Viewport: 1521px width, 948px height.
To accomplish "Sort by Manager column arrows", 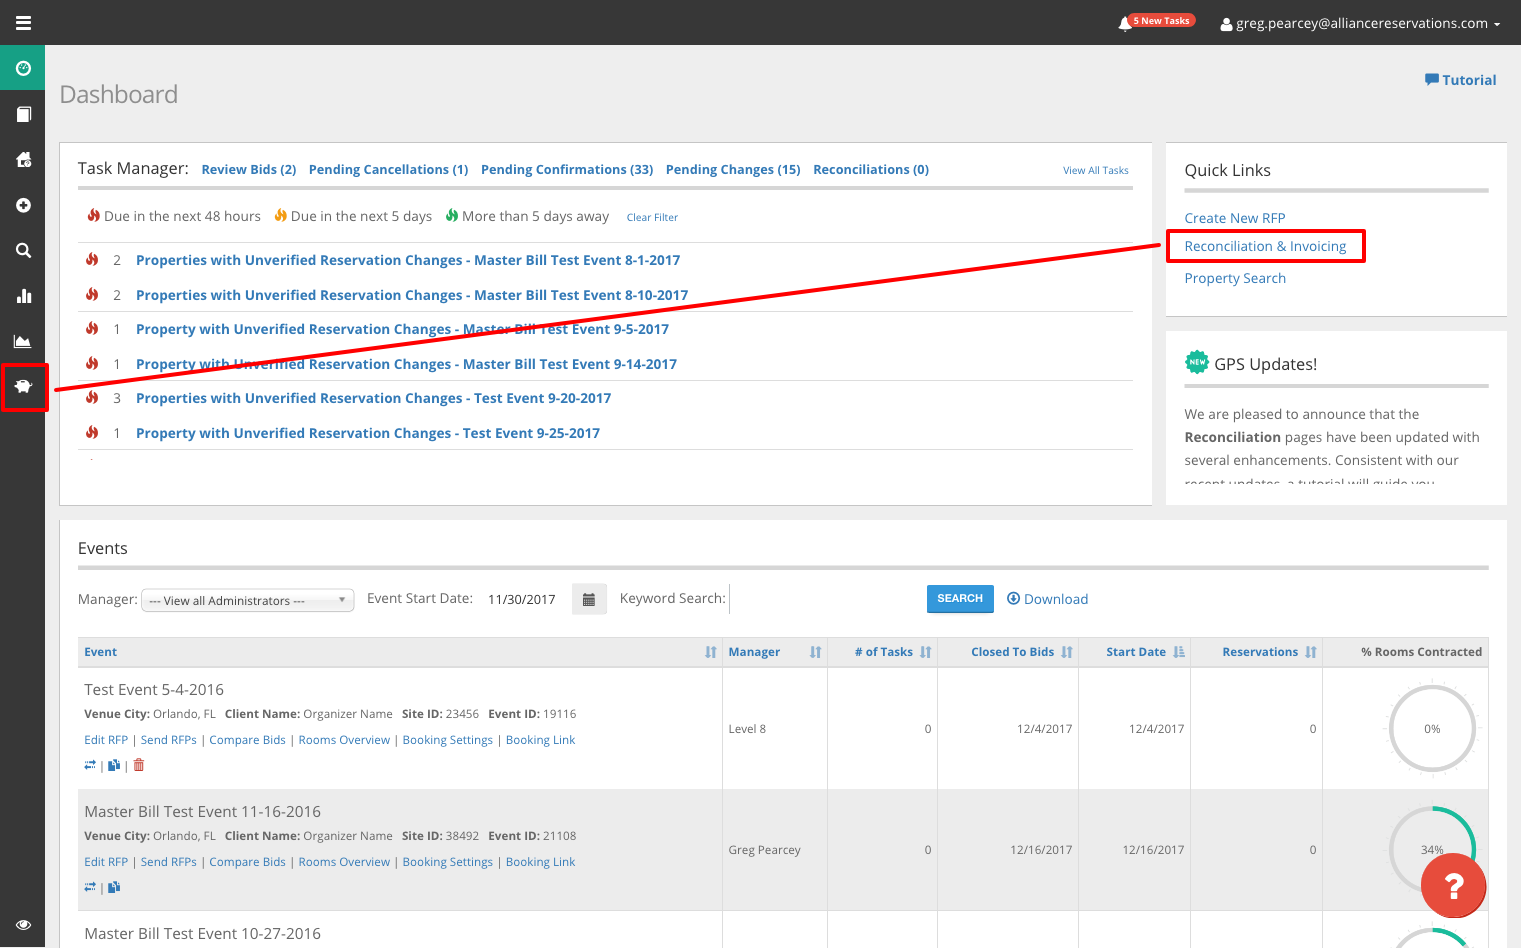I will click(815, 652).
